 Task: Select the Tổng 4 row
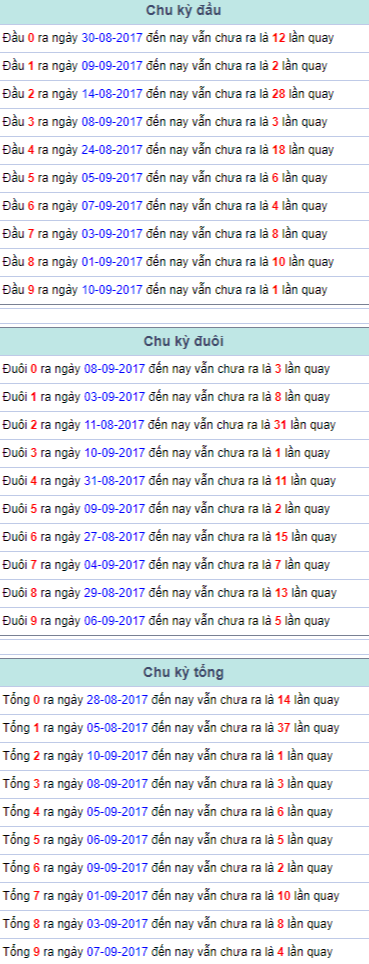pos(184,812)
